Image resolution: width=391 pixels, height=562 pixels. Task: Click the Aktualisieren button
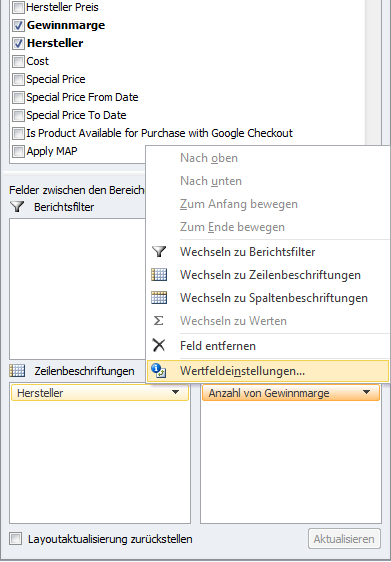tap(344, 539)
